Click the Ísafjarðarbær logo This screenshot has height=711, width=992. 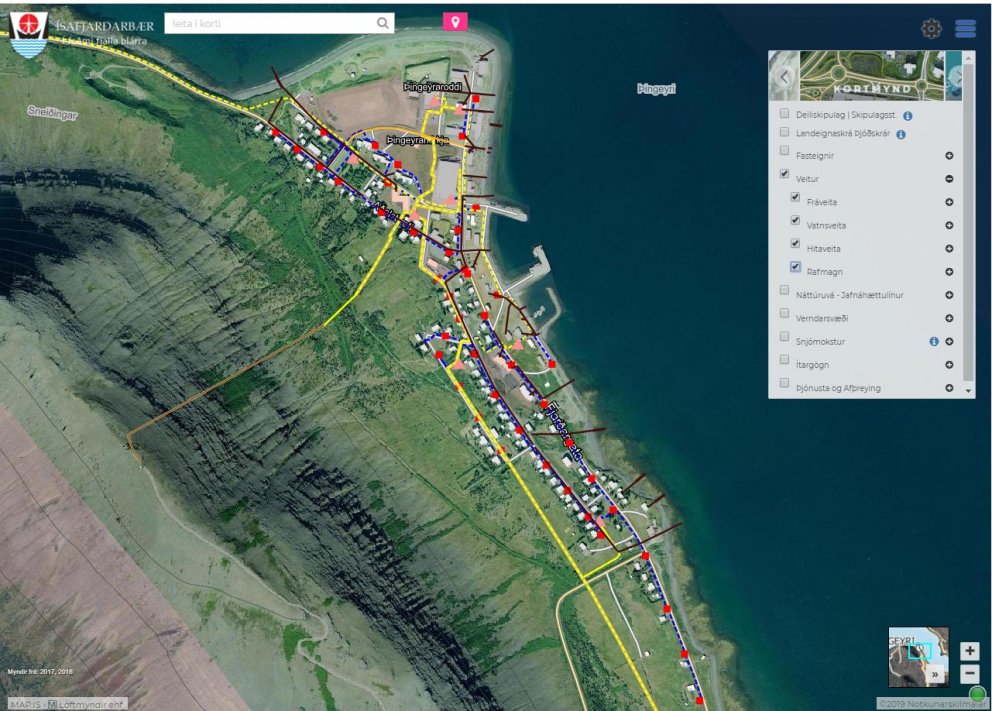(x=28, y=32)
